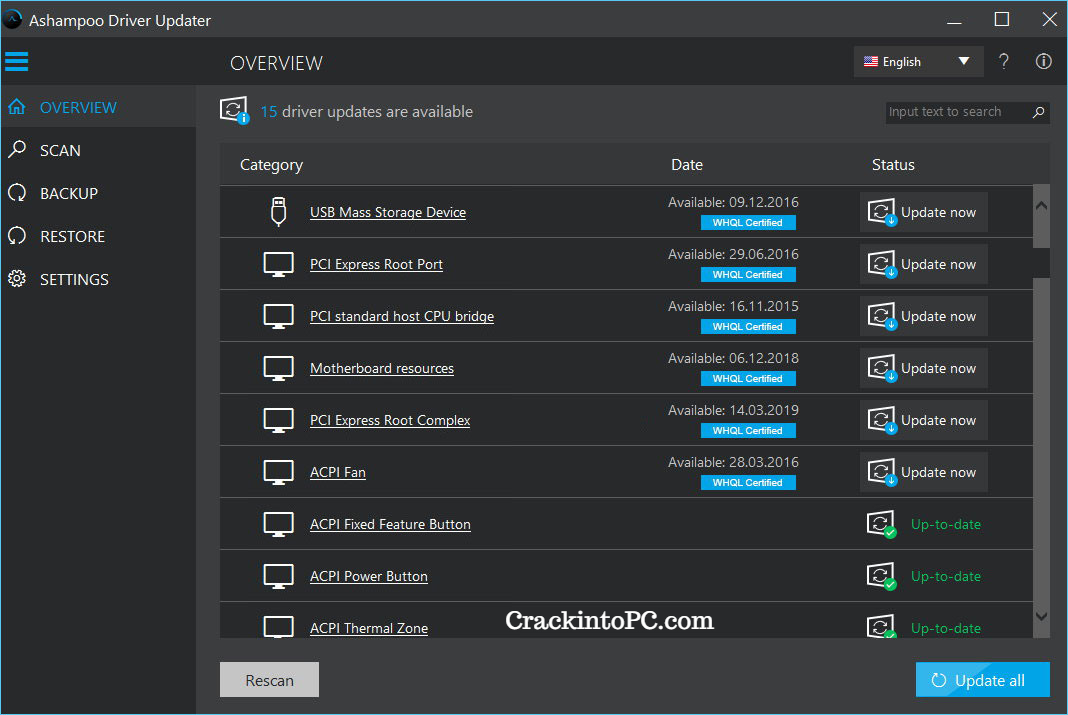Open PCI Express Root Complex link
The height and width of the screenshot is (715, 1068).
pos(390,420)
